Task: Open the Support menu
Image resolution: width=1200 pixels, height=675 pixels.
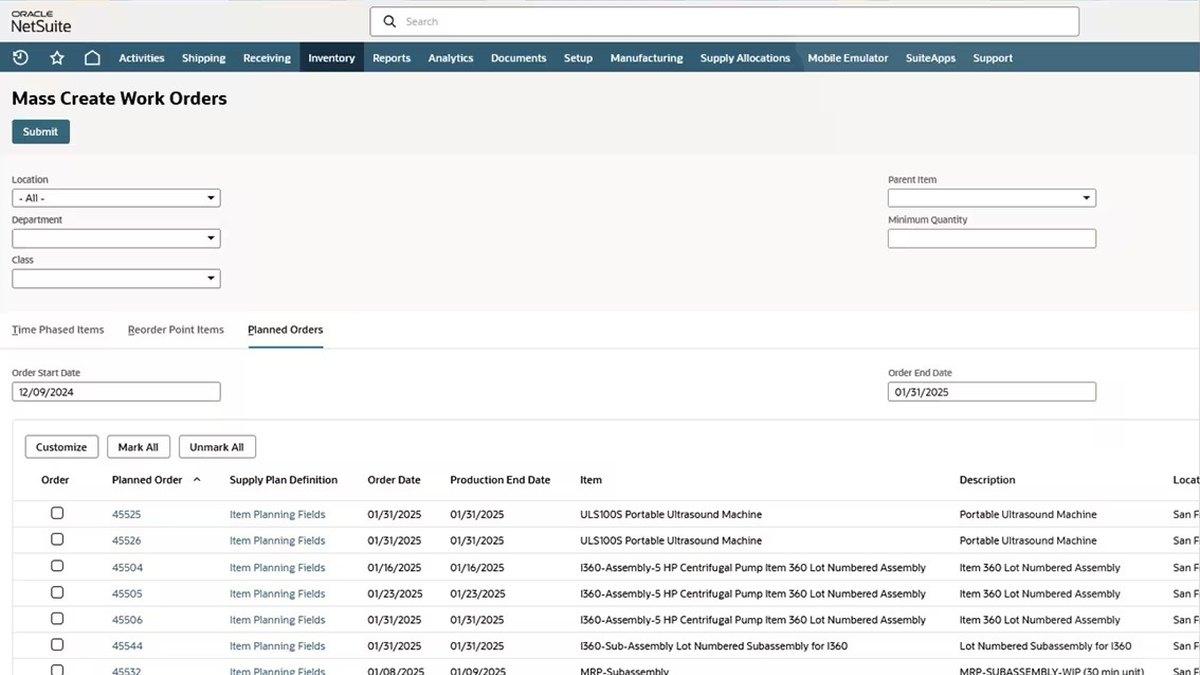Action: pos(993,58)
